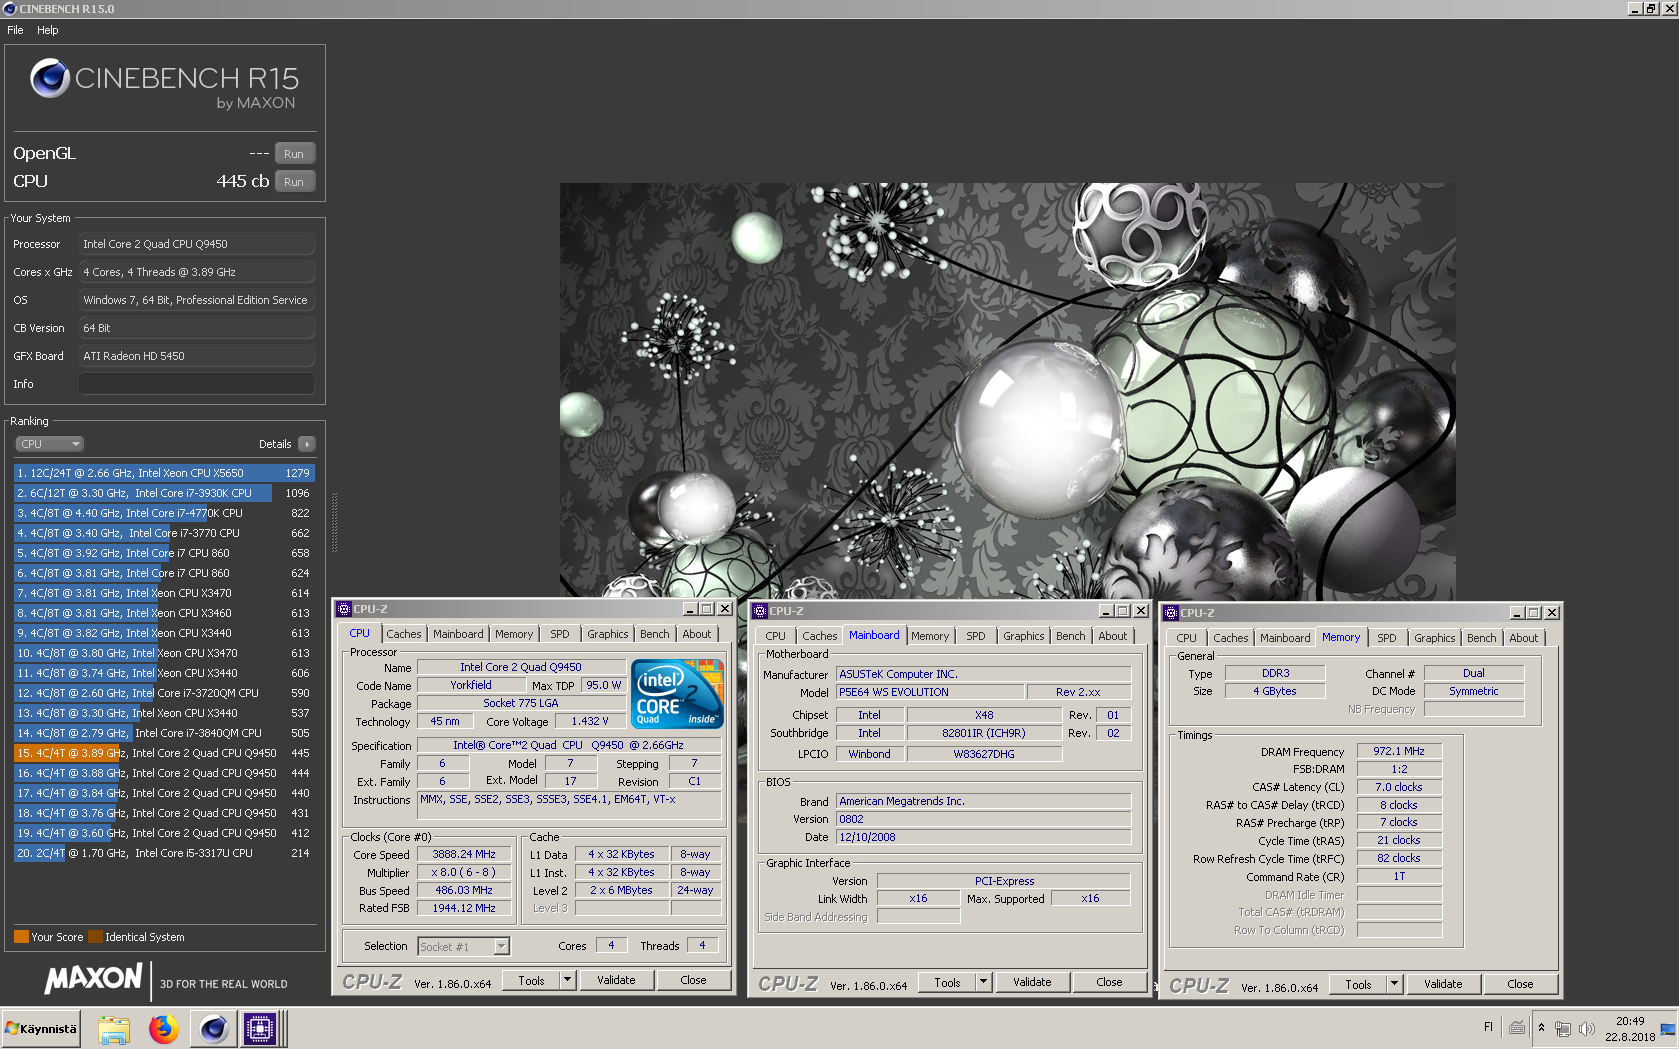Click the Details arrow icon in Ranking

coord(307,444)
